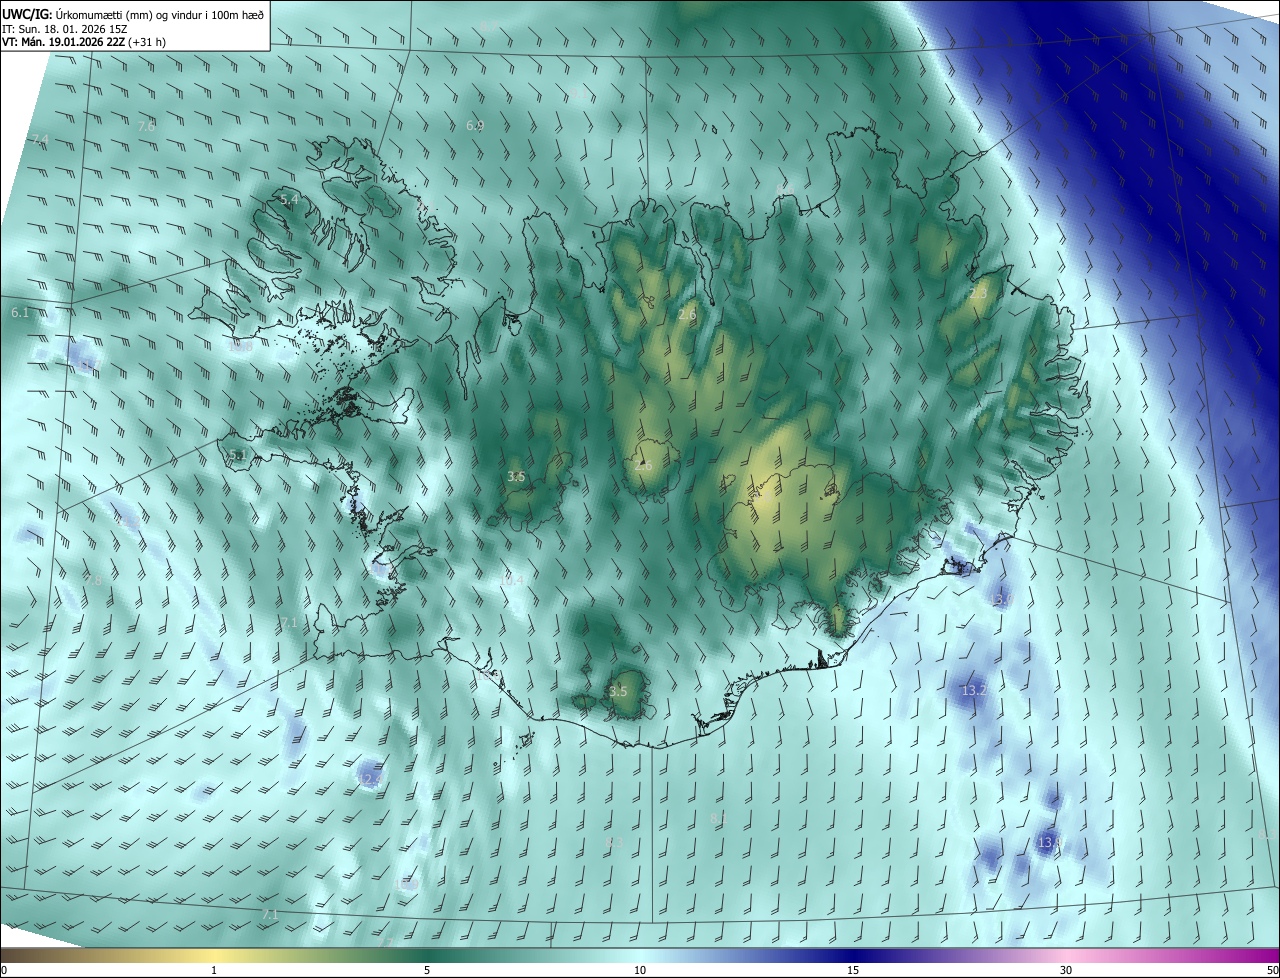Viewport: 1280px width, 978px height.
Task: Click the 13.8 value label offshore
Action: tap(1050, 843)
